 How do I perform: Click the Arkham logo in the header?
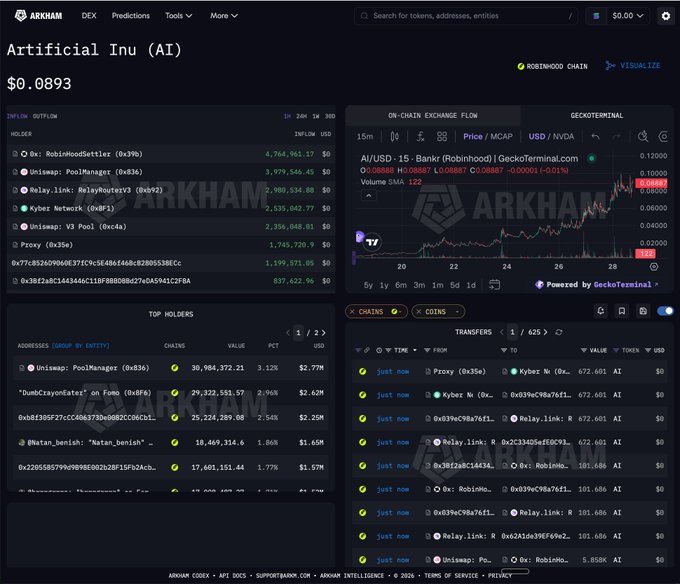tap(39, 16)
